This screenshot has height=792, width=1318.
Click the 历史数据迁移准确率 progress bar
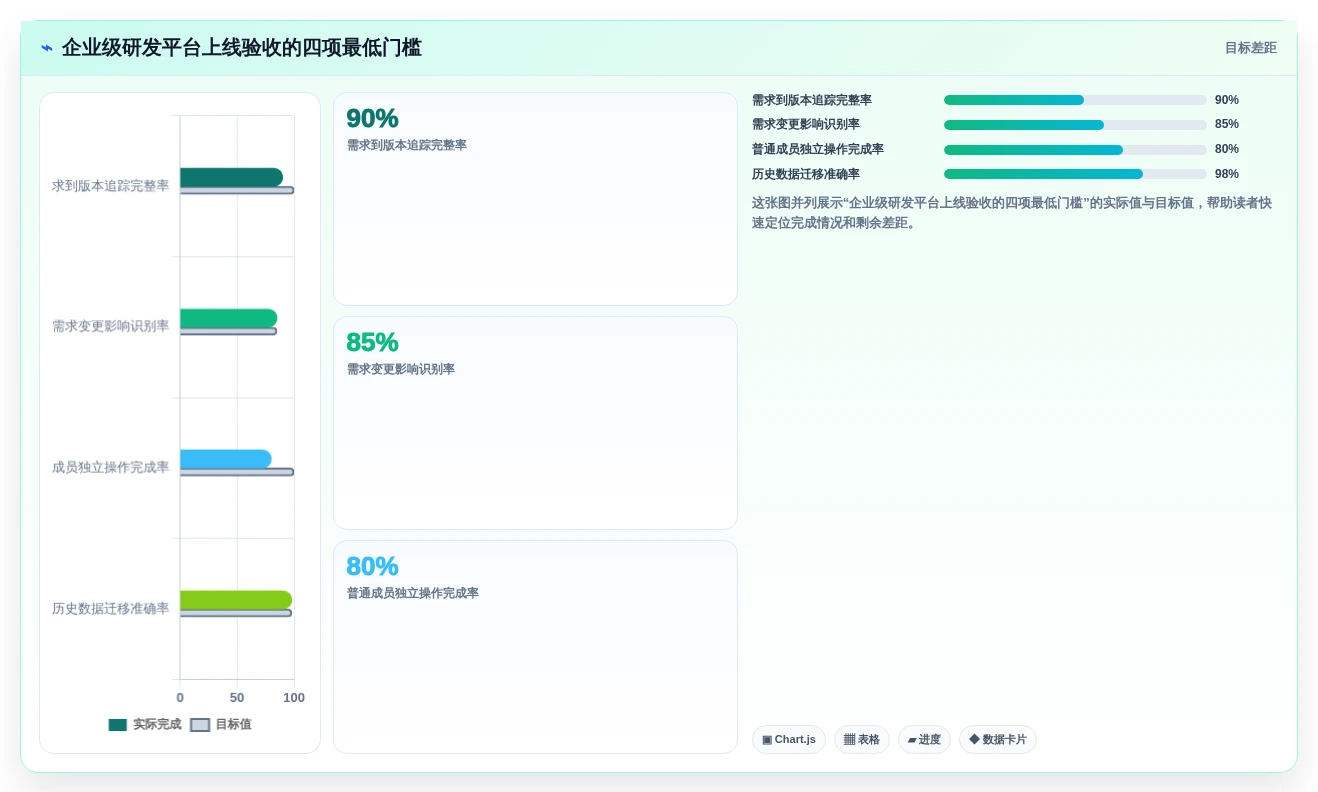(x=1075, y=174)
